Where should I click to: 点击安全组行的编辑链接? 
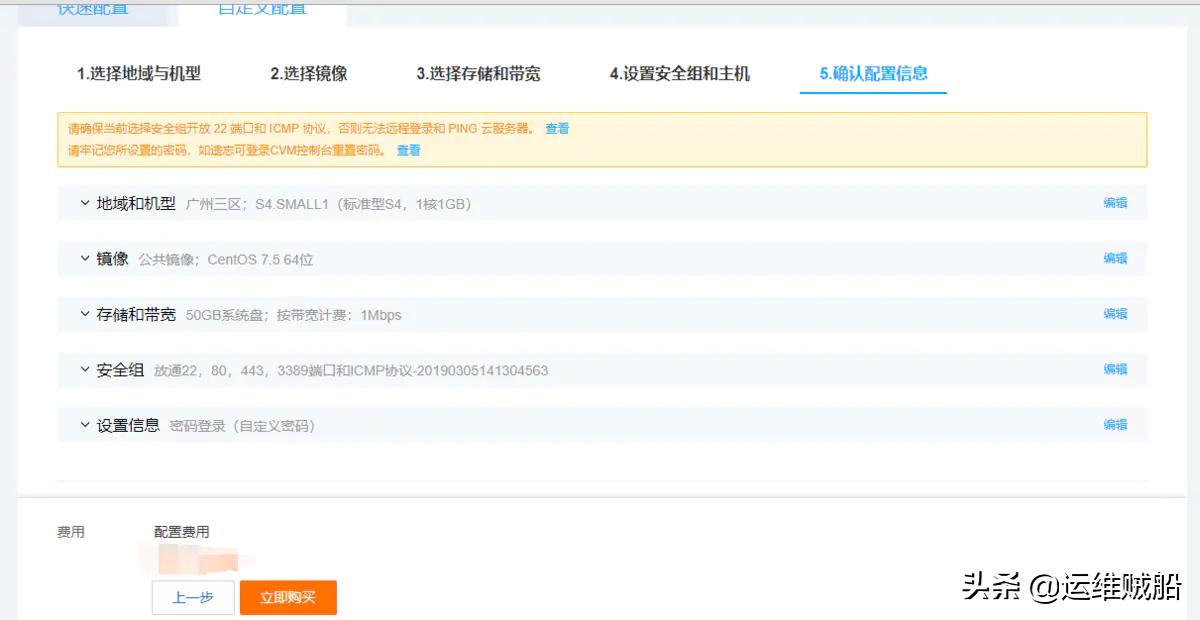pyautogui.click(x=1116, y=369)
